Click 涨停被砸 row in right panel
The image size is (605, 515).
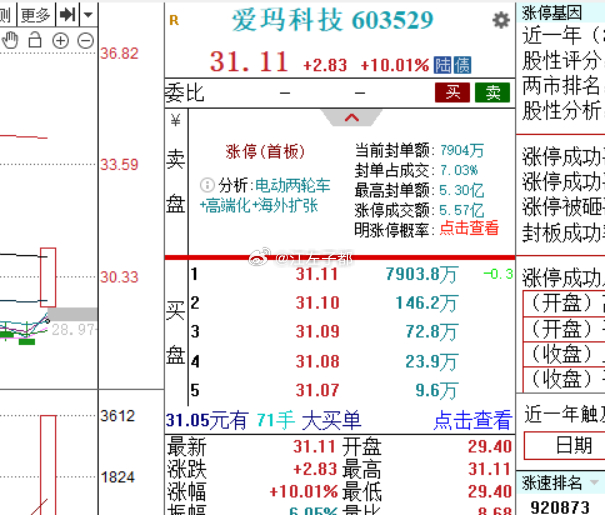(563, 207)
